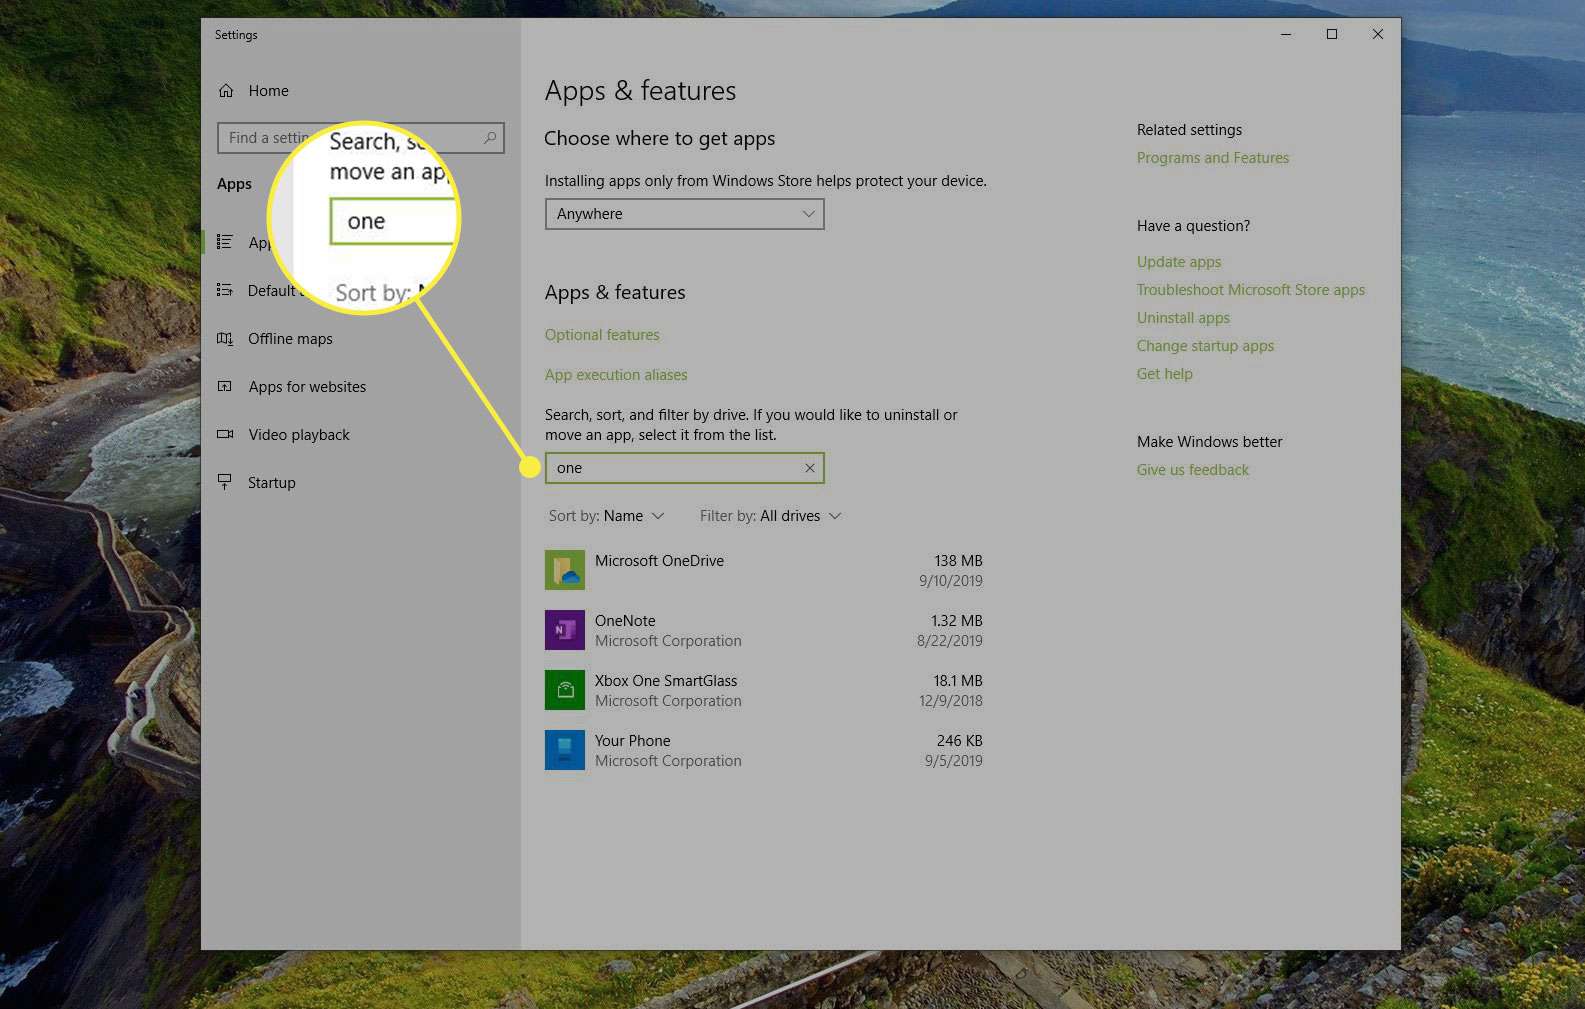Image resolution: width=1585 pixels, height=1009 pixels.
Task: Click the Default apps sidebar icon
Action: tap(225, 291)
